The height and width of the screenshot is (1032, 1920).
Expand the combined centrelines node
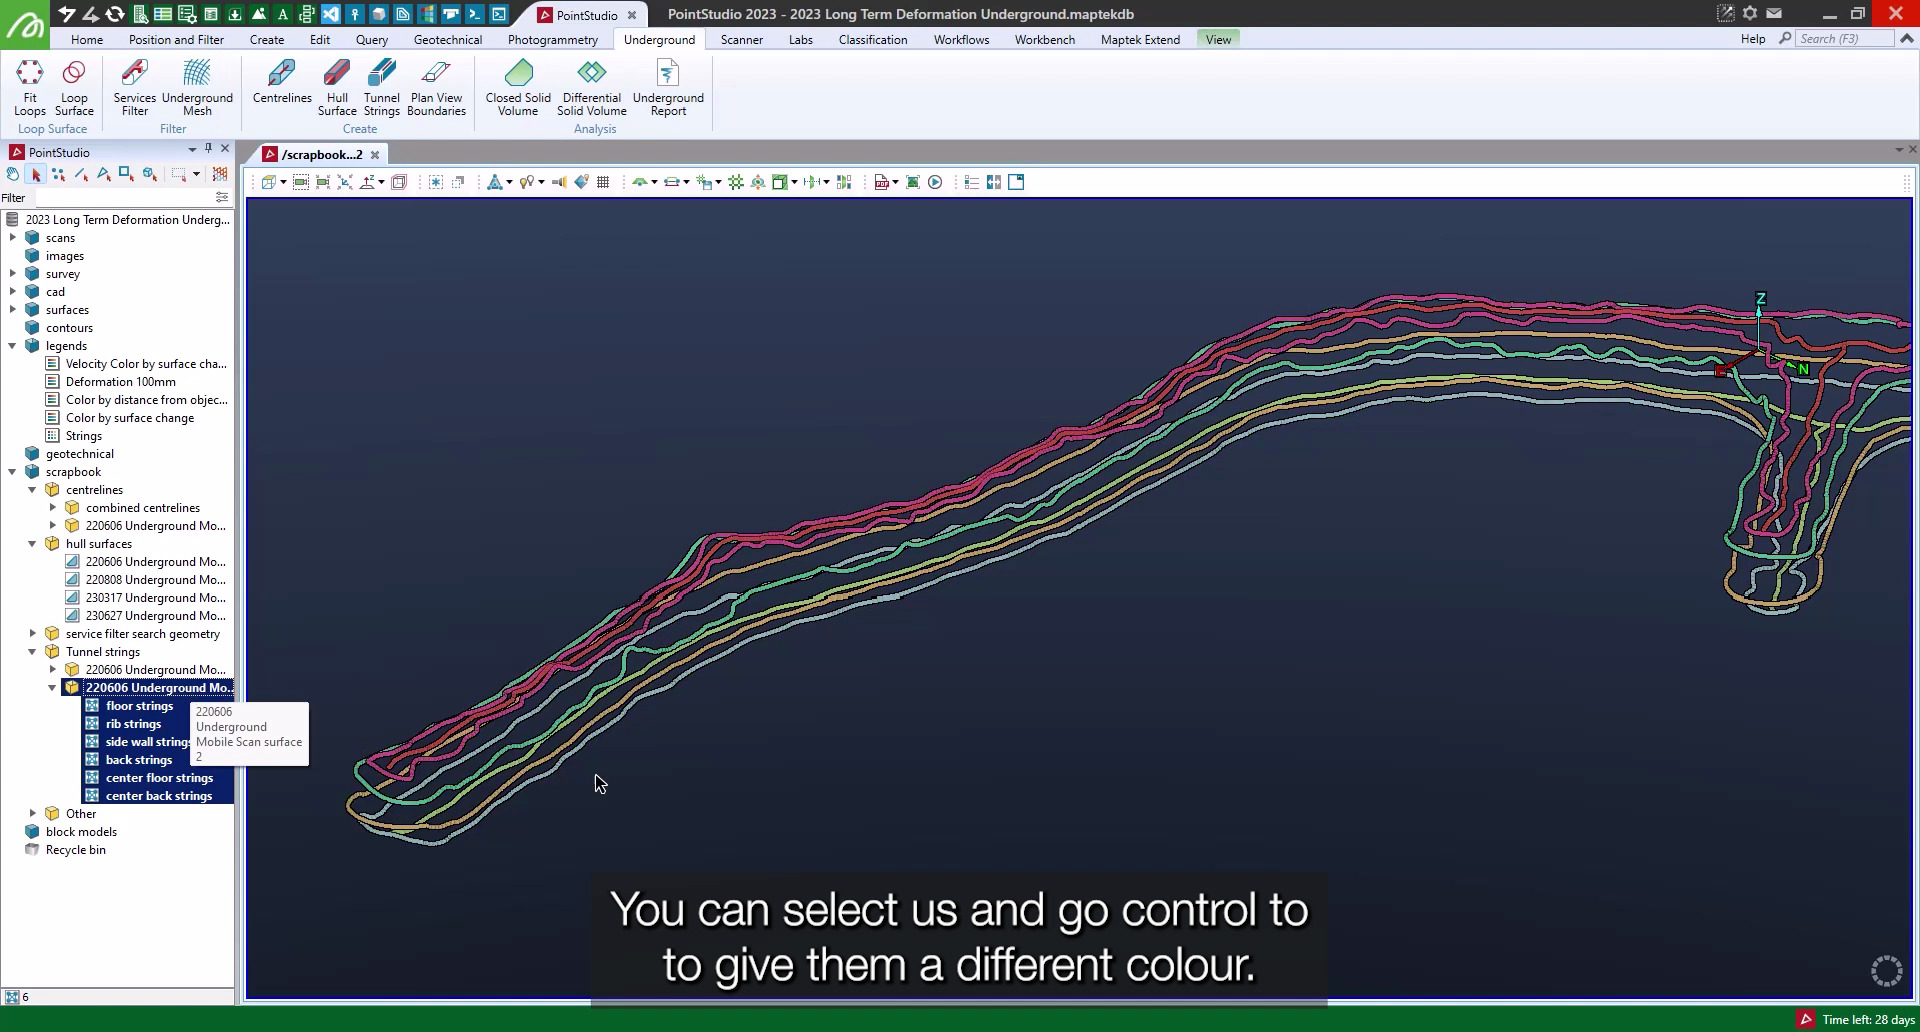pyautogui.click(x=54, y=508)
